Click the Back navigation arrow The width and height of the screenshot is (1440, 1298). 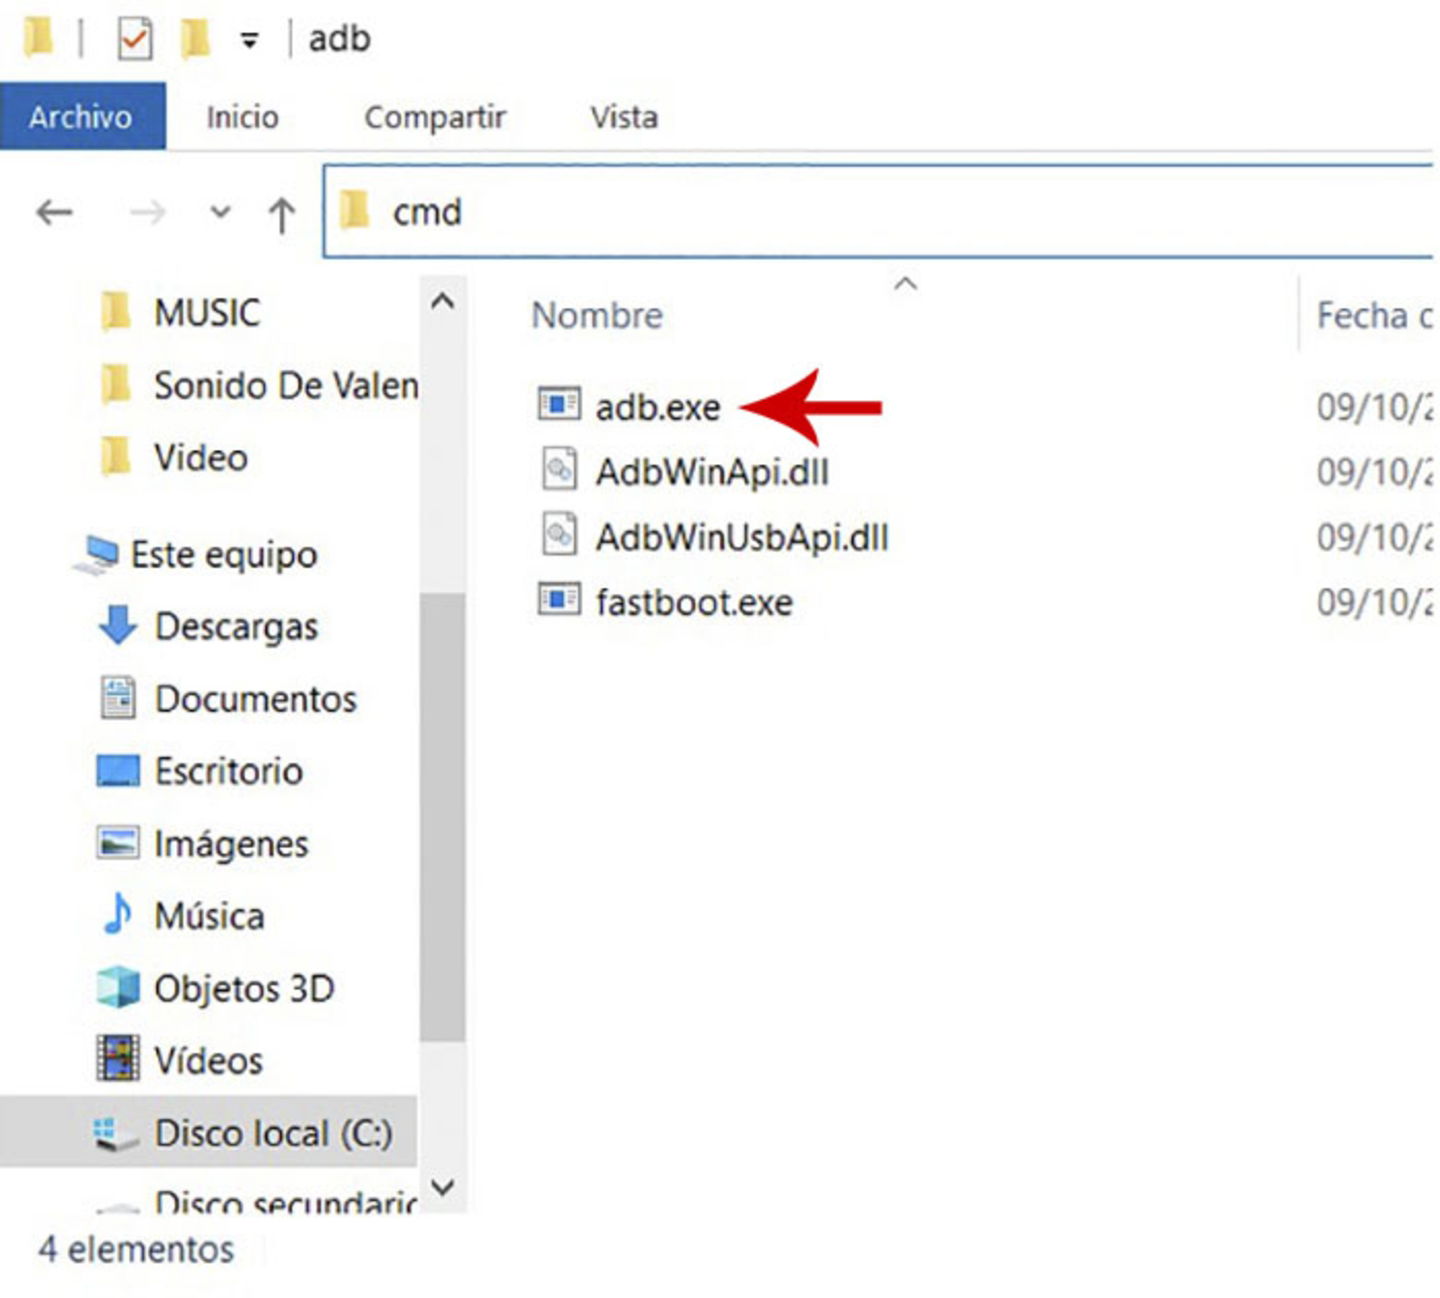[x=54, y=212]
